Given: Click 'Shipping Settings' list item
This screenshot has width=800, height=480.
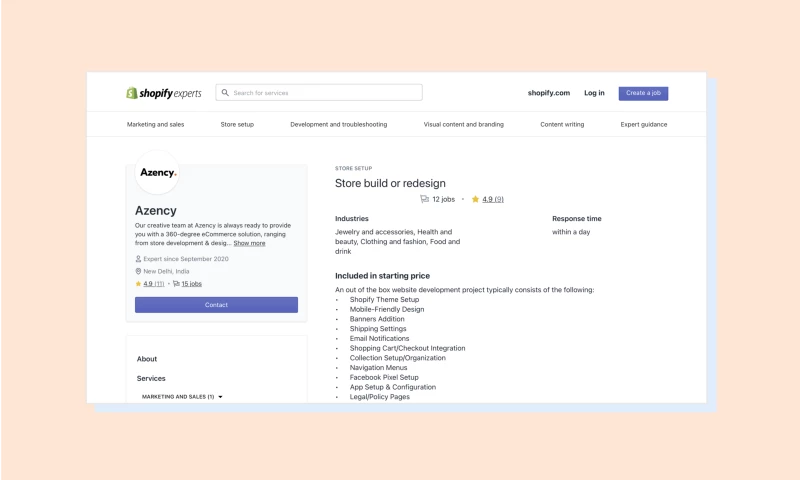Looking at the screenshot, I should 378,329.
